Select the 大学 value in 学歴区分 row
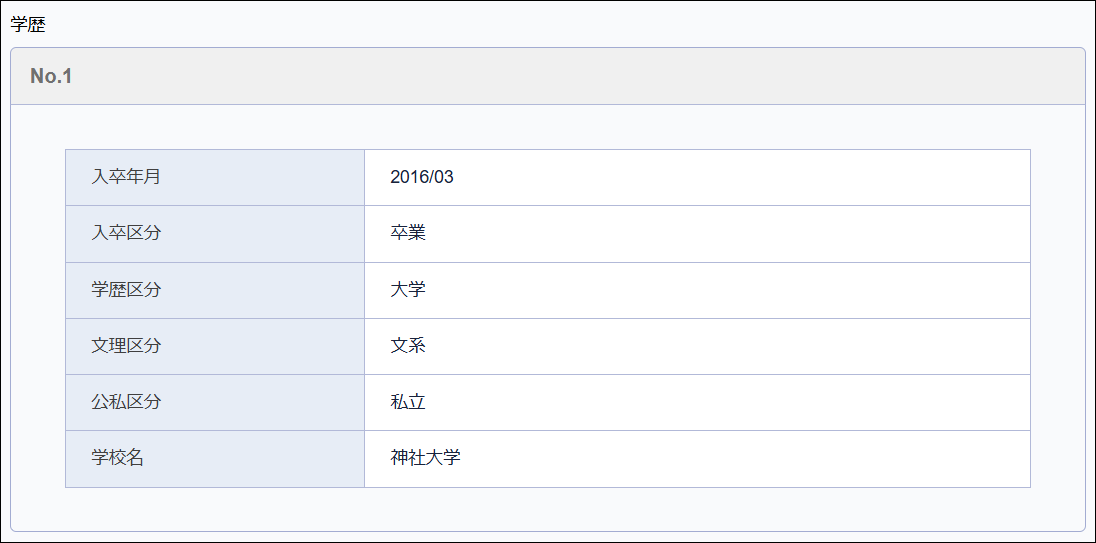This screenshot has height=543, width=1096. (x=408, y=290)
